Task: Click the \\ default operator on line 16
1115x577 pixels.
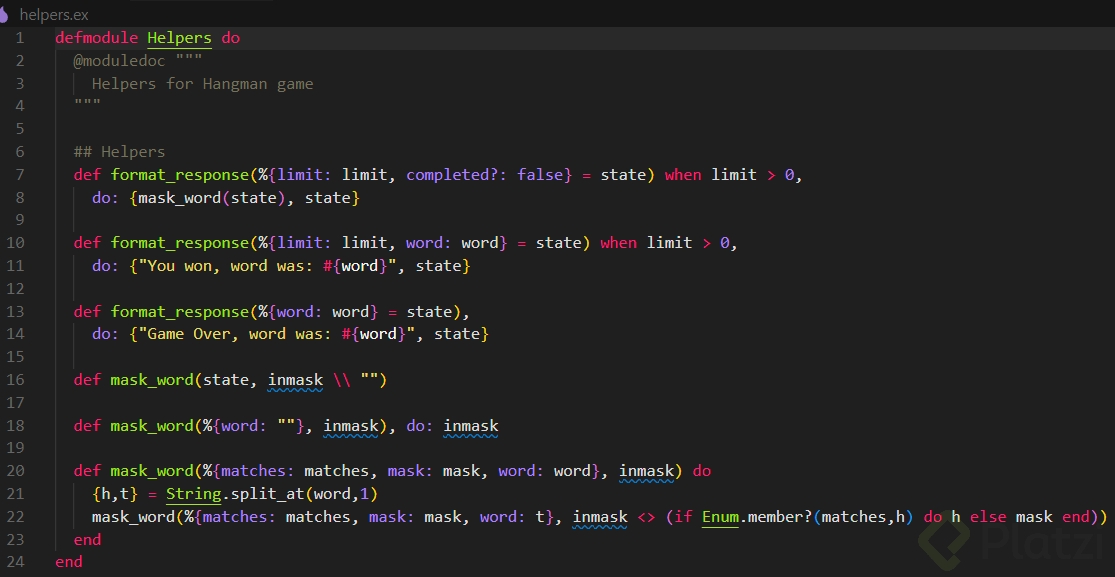Action: (x=341, y=380)
